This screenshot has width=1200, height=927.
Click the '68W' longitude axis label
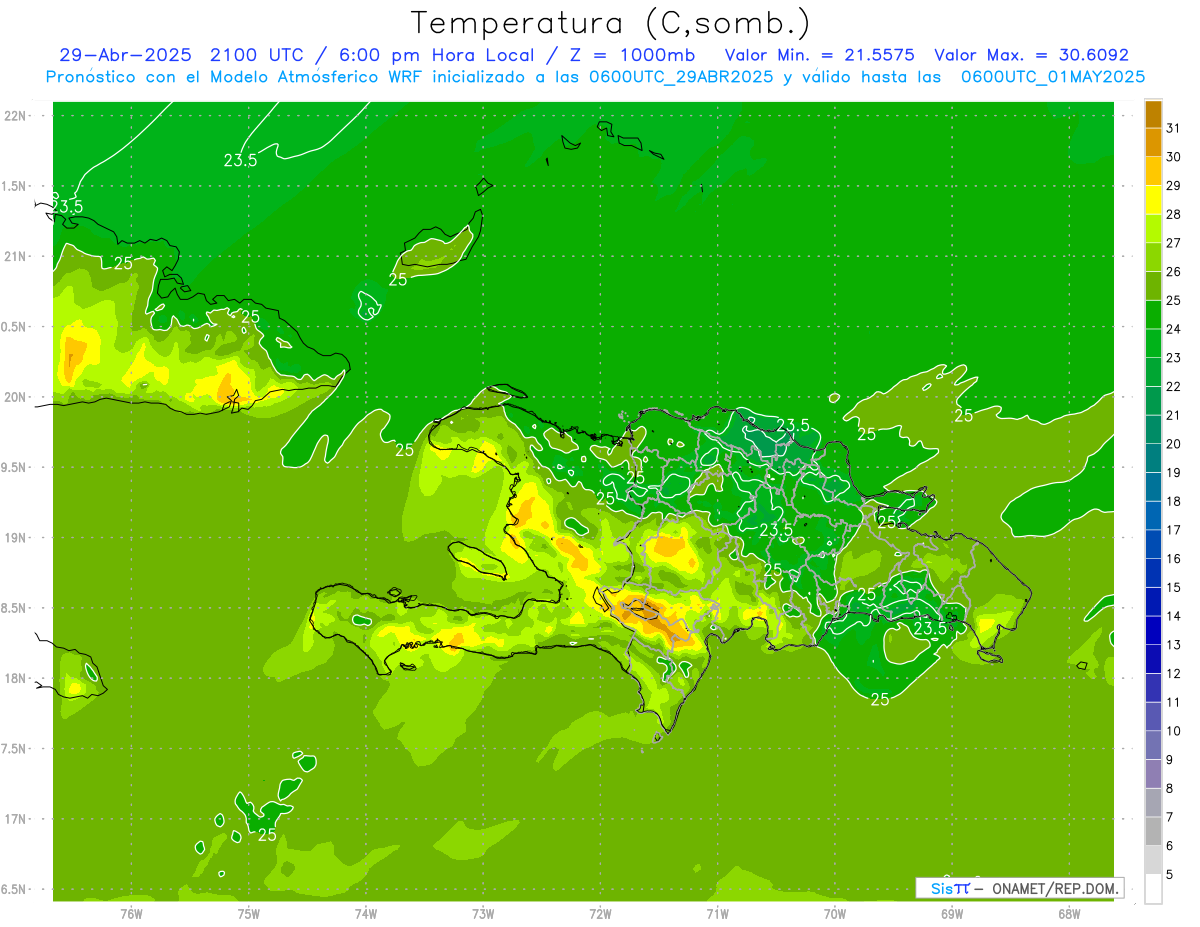click(1069, 913)
